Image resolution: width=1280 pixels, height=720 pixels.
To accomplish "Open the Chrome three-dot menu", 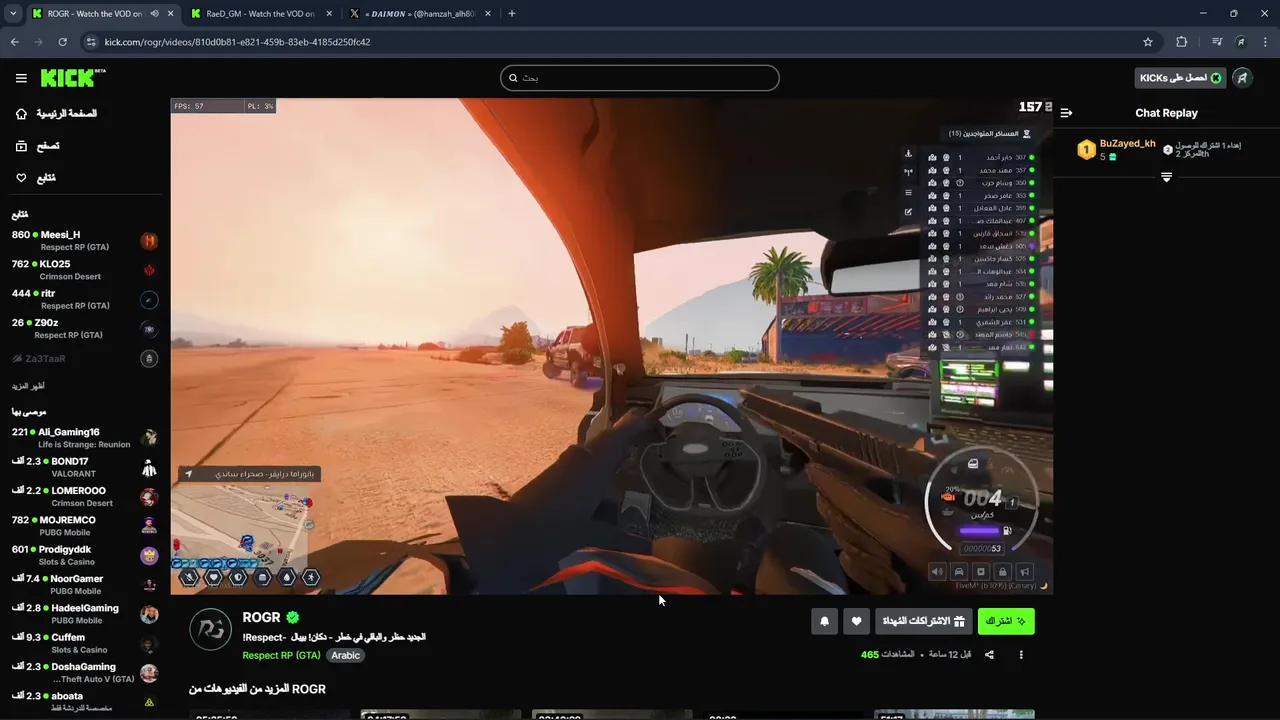I will click(x=1266, y=42).
